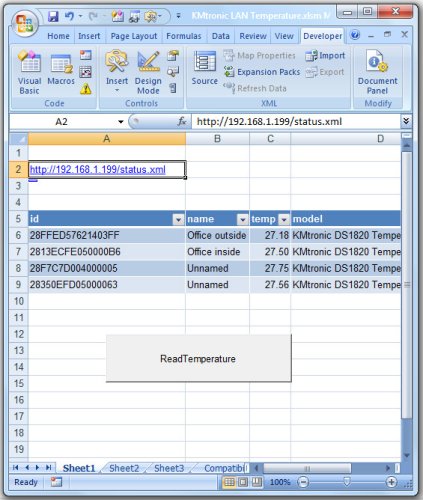Screen dimensions: 423x500
Task: Click the Save icon in quick access toolbar
Action: [x=53, y=16]
